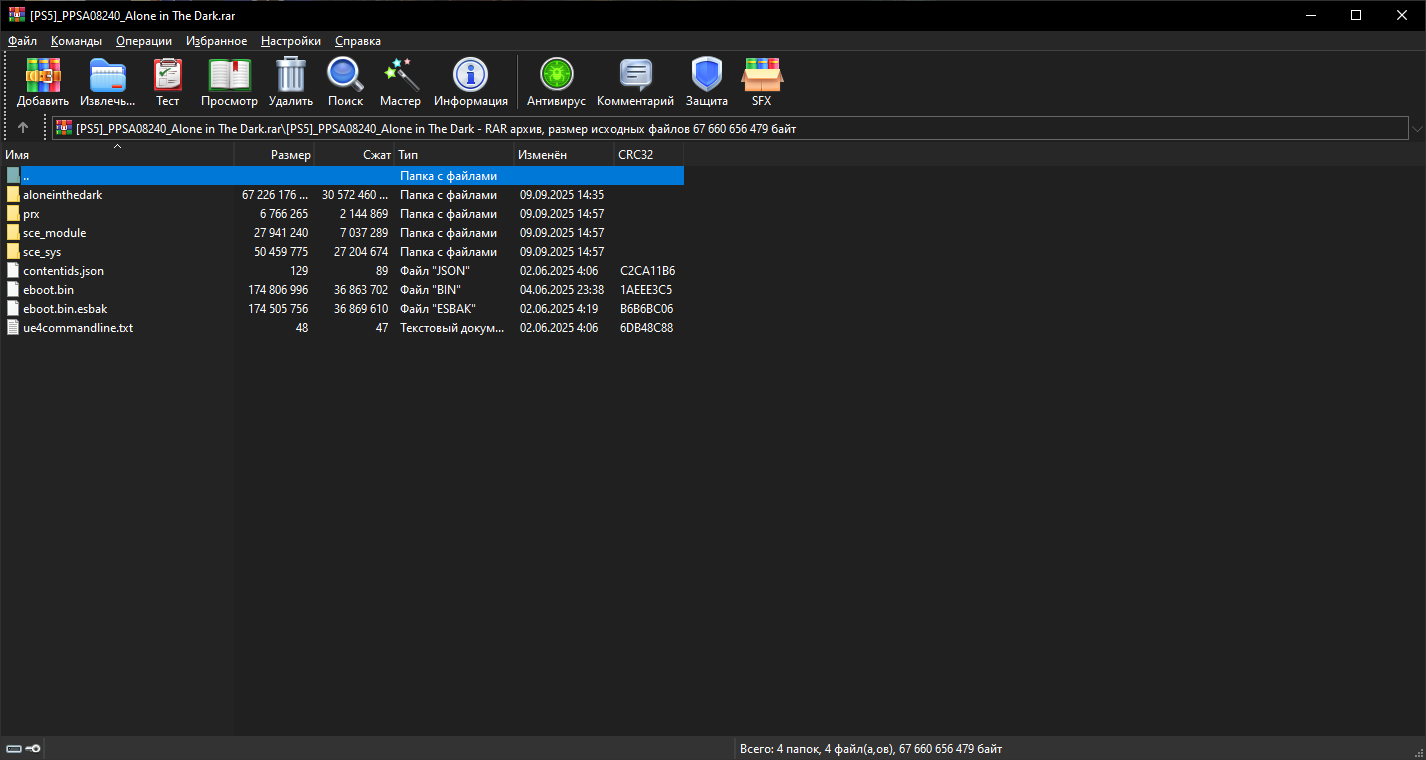Click the sce_module folder icon
The image size is (1426, 760).
[13, 233]
